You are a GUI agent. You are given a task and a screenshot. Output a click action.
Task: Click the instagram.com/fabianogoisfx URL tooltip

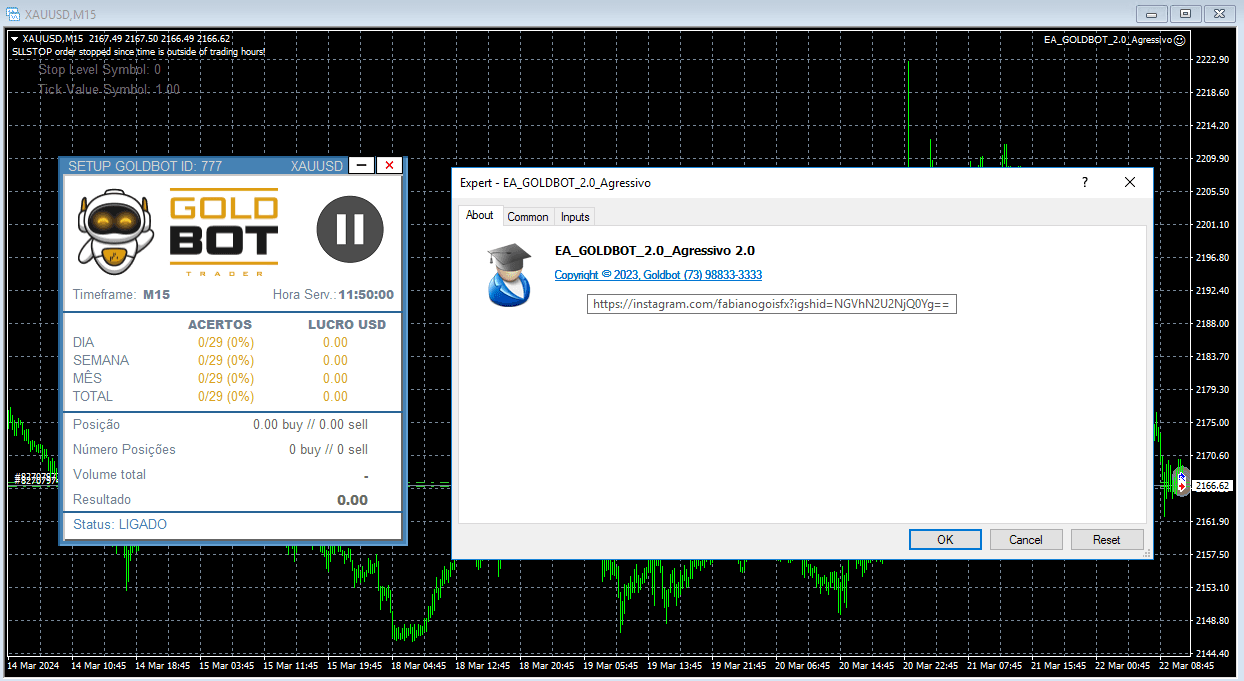coord(771,304)
